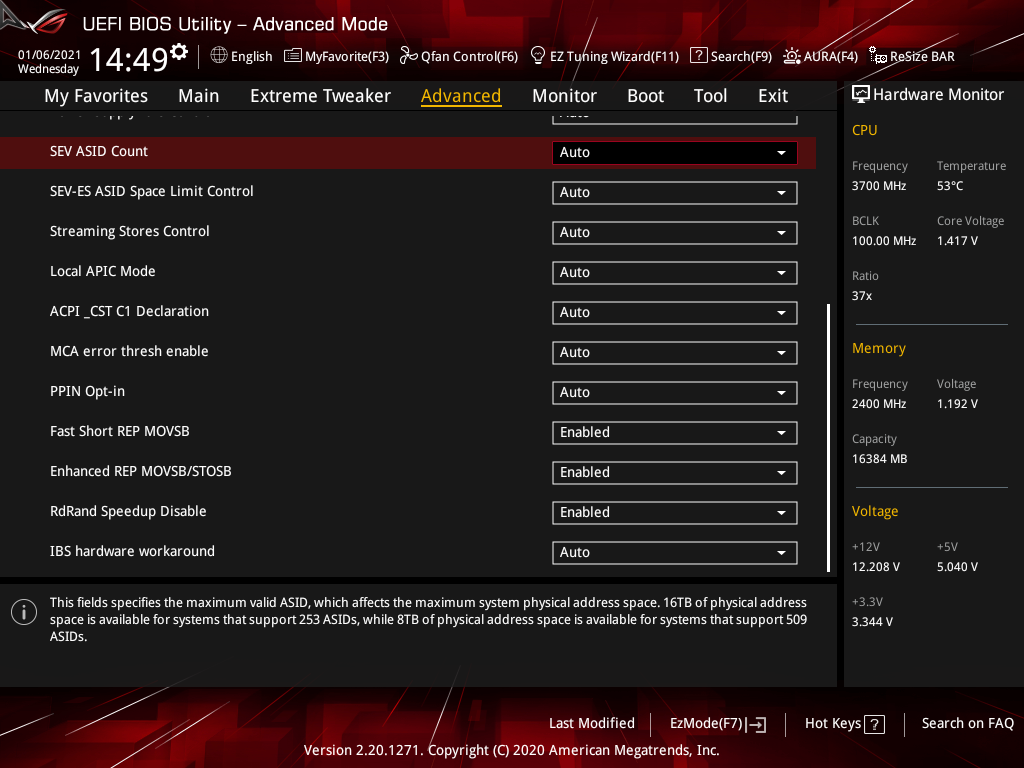Open Streaming Stores Control dropdown
Image resolution: width=1024 pixels, height=768 pixels.
point(675,232)
